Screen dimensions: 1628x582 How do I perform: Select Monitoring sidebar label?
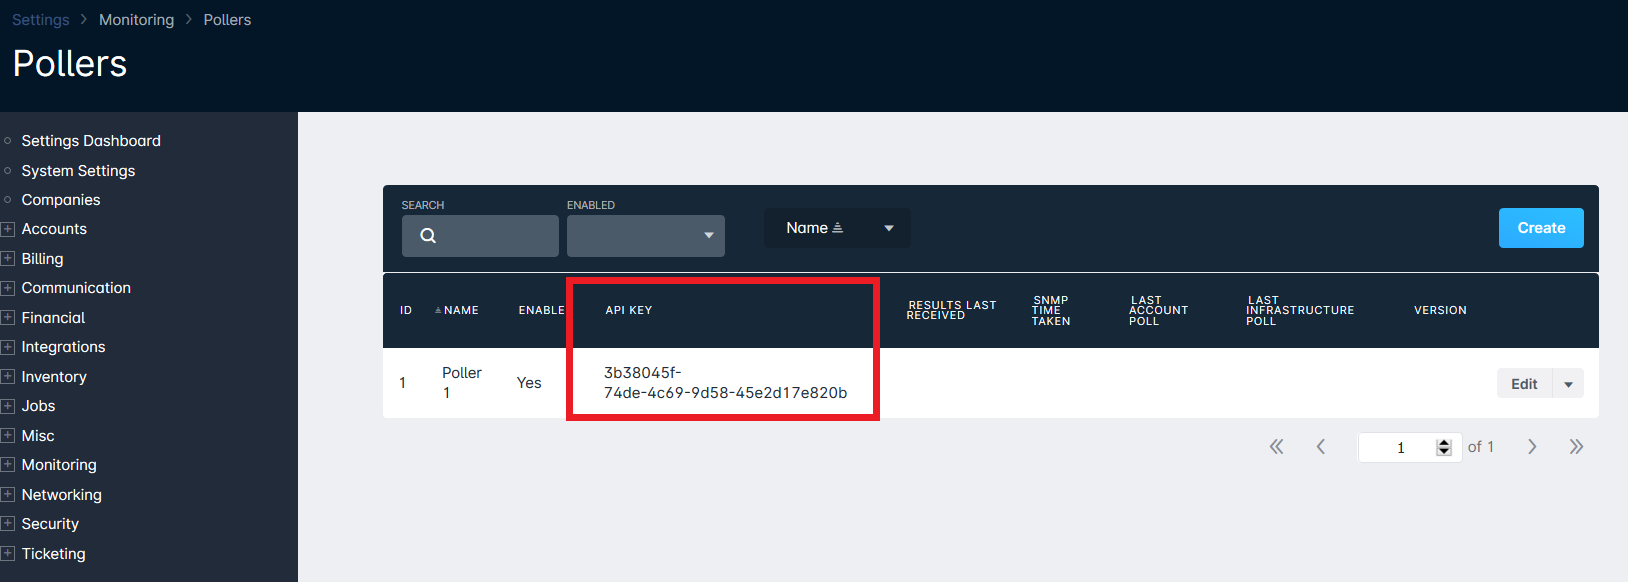point(59,465)
